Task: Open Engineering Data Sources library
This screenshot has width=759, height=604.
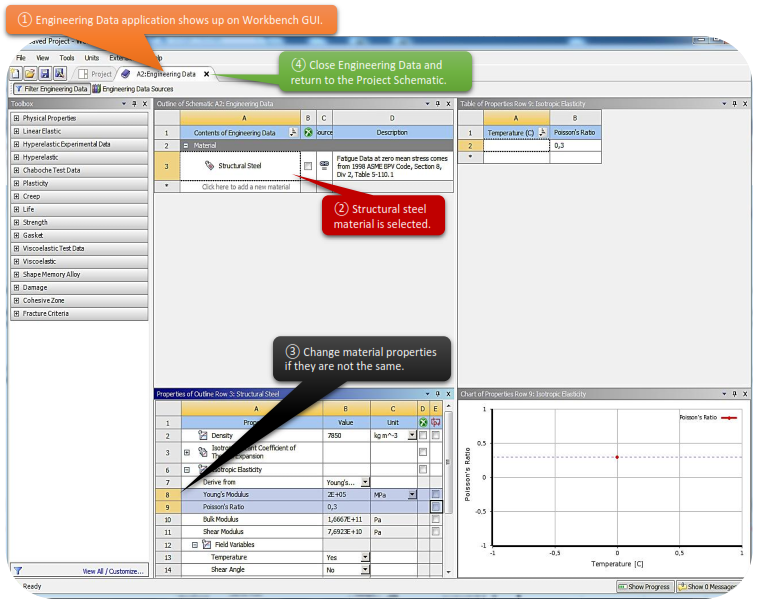Action: (x=132, y=89)
